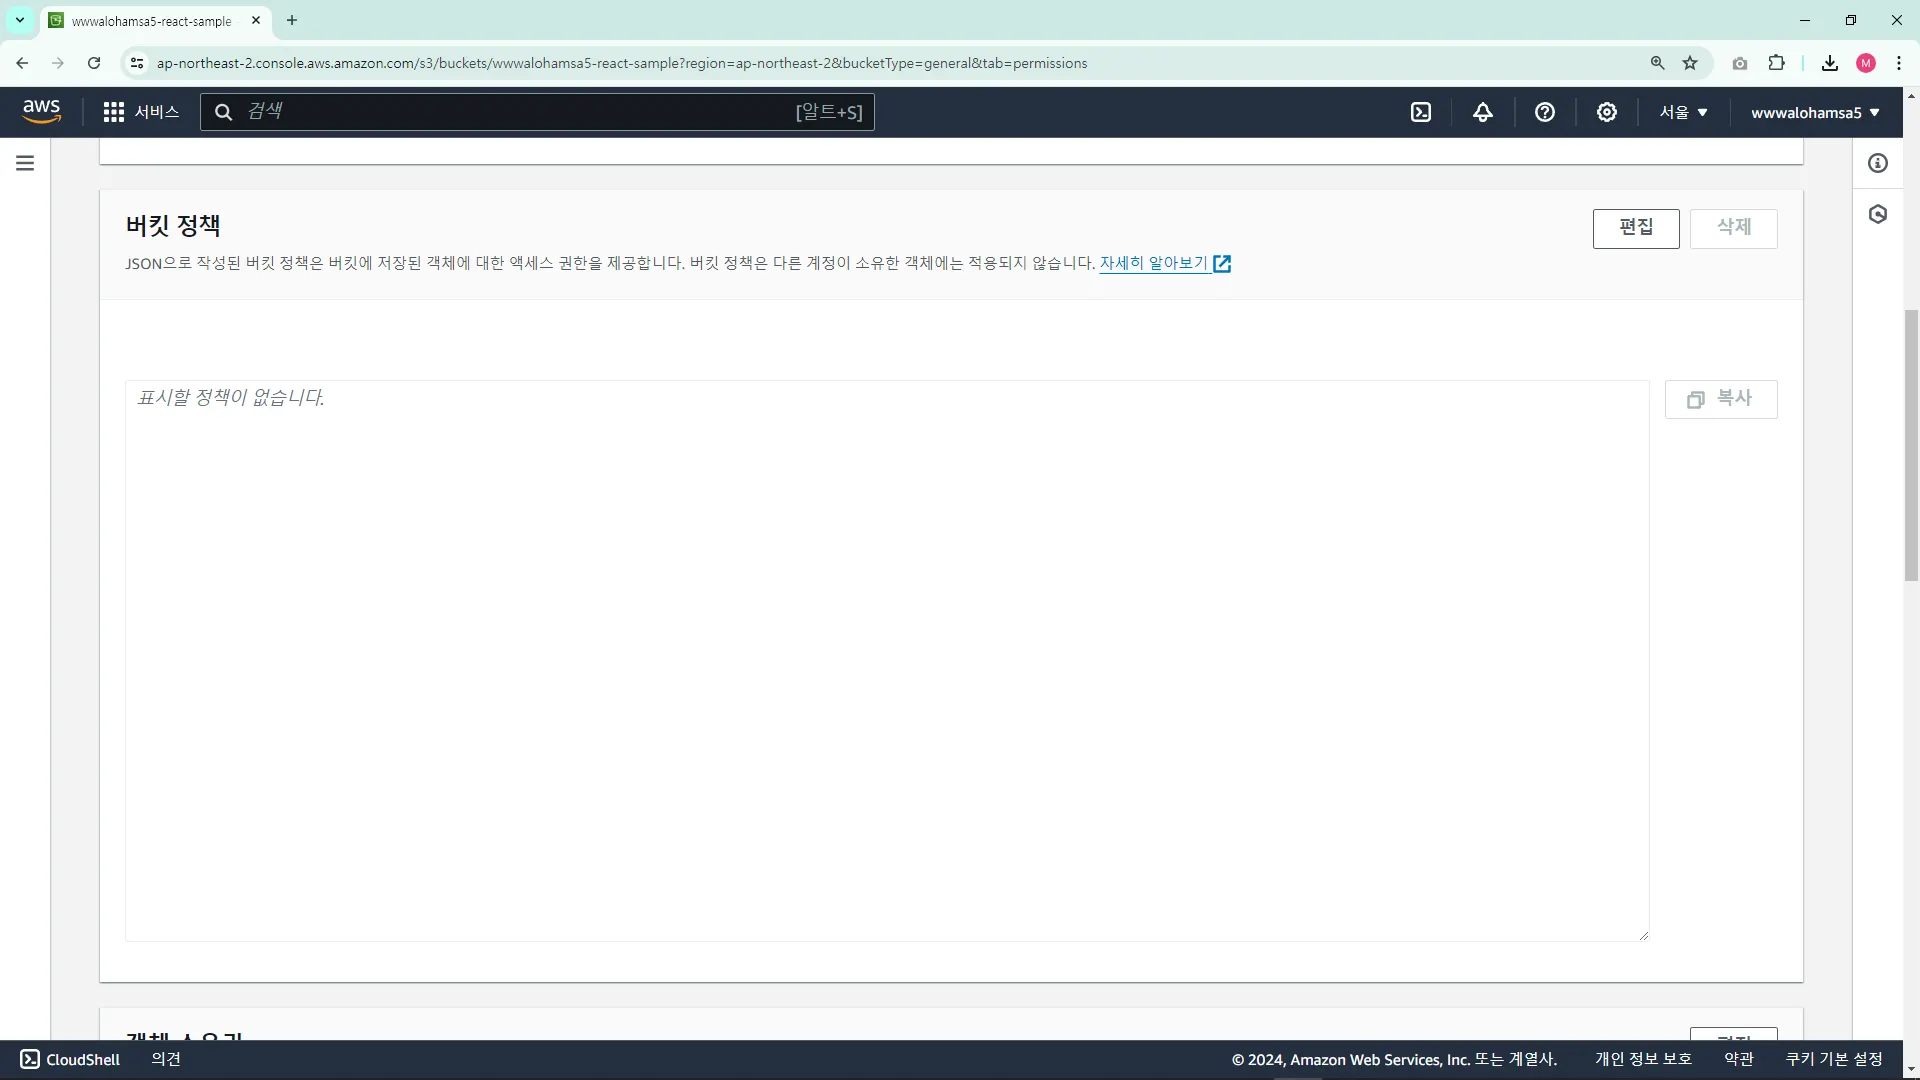Open the hexagon tutorials panel icon
1920x1080 pixels.
(x=1878, y=214)
